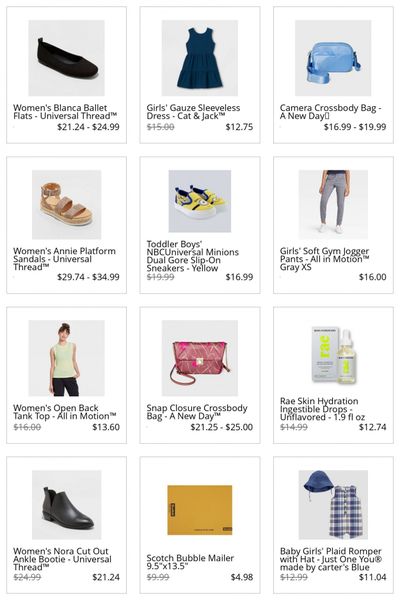Click the $12.75 sale price of gauze dress

[239, 127]
